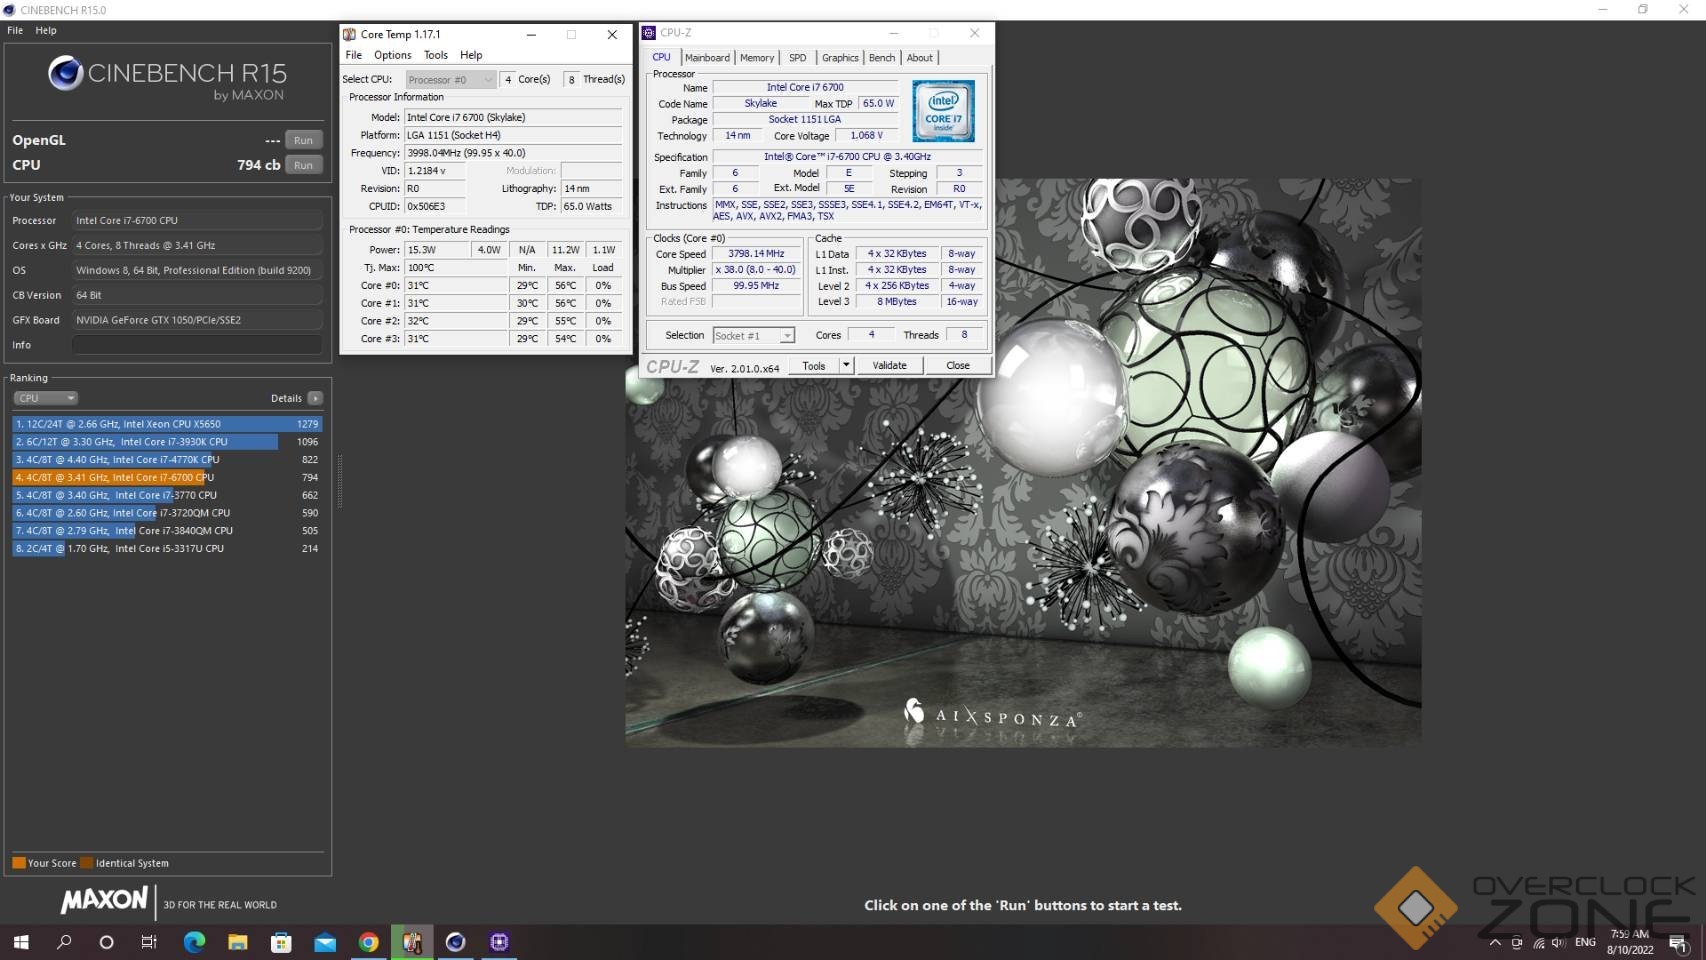Click the Close button in CPU-Z
The image size is (1706, 960).
pyautogui.click(x=958, y=365)
